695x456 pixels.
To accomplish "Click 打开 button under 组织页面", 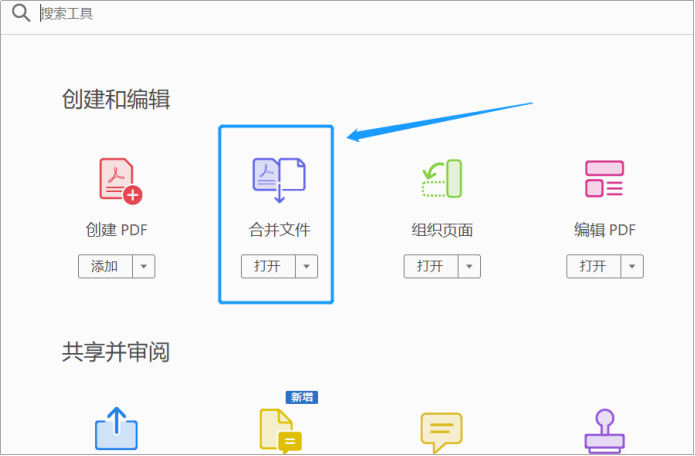I will [x=430, y=266].
